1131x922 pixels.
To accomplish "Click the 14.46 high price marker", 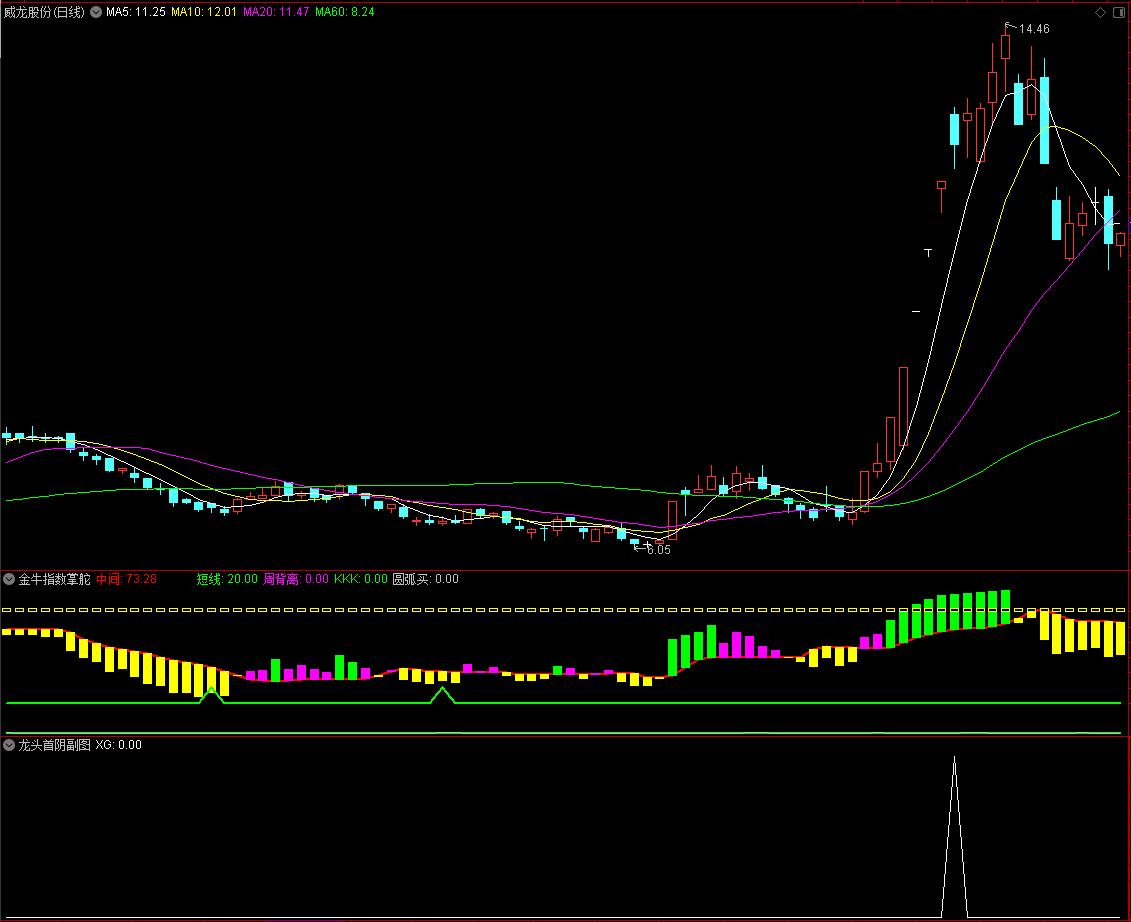I will tap(1034, 29).
